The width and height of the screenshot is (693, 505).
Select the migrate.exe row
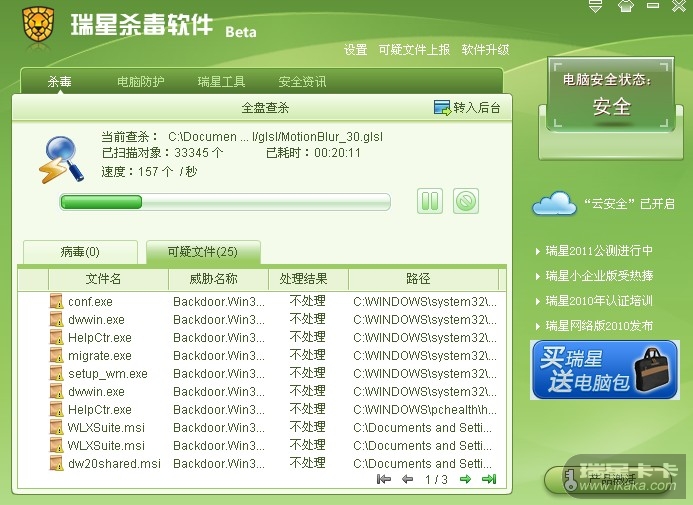[x=262, y=356]
